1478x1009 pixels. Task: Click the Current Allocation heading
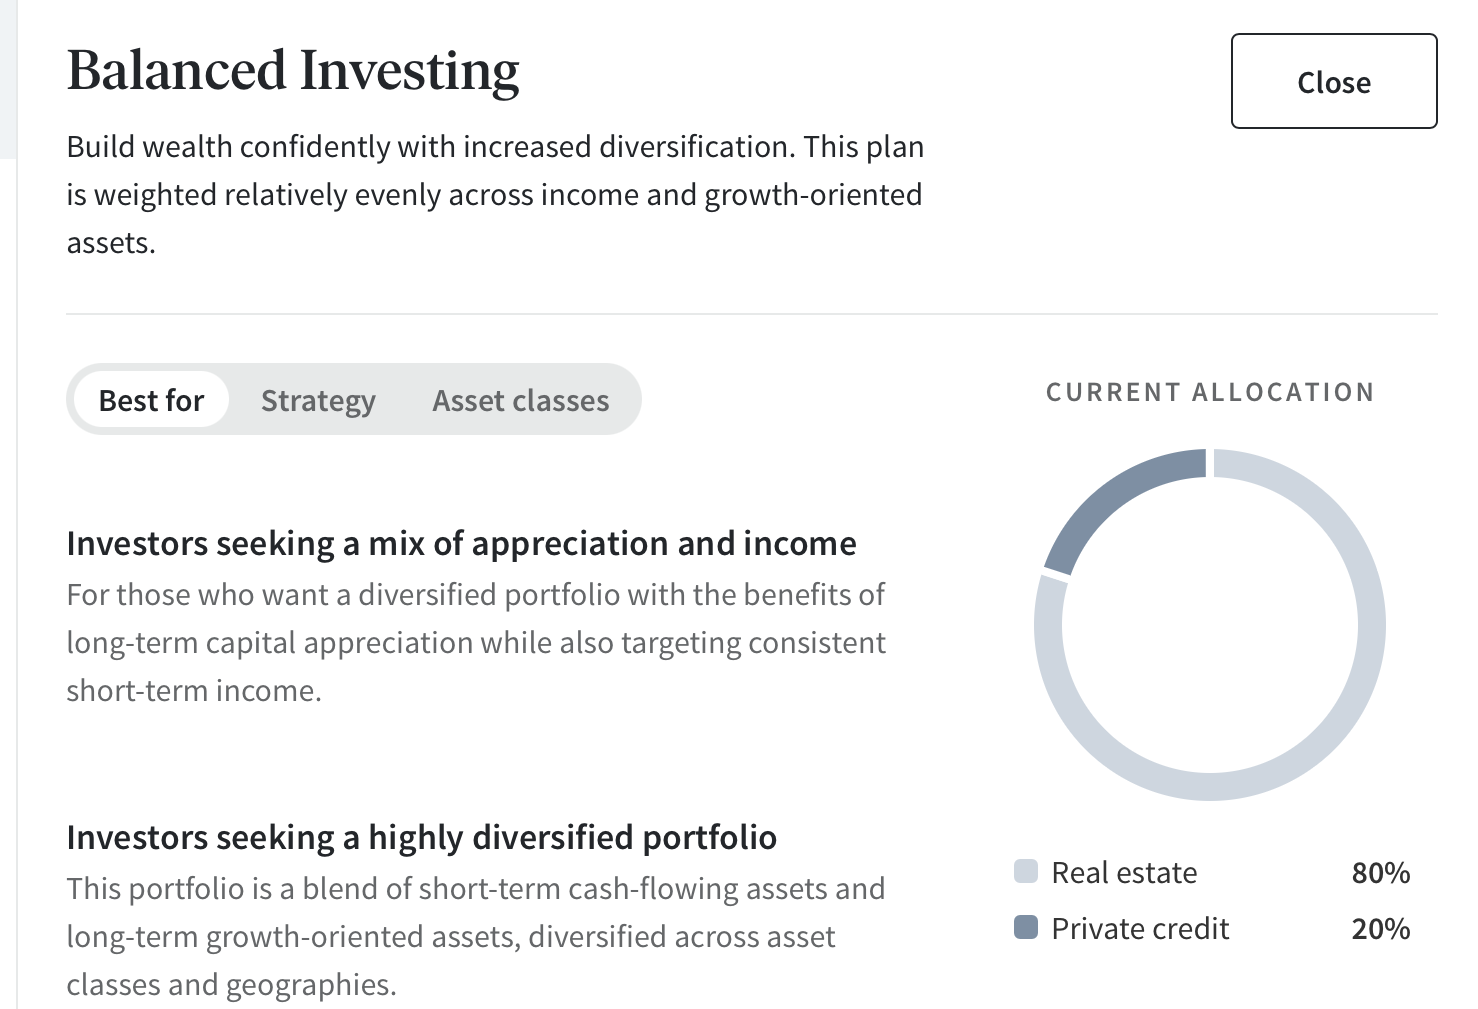click(x=1210, y=392)
